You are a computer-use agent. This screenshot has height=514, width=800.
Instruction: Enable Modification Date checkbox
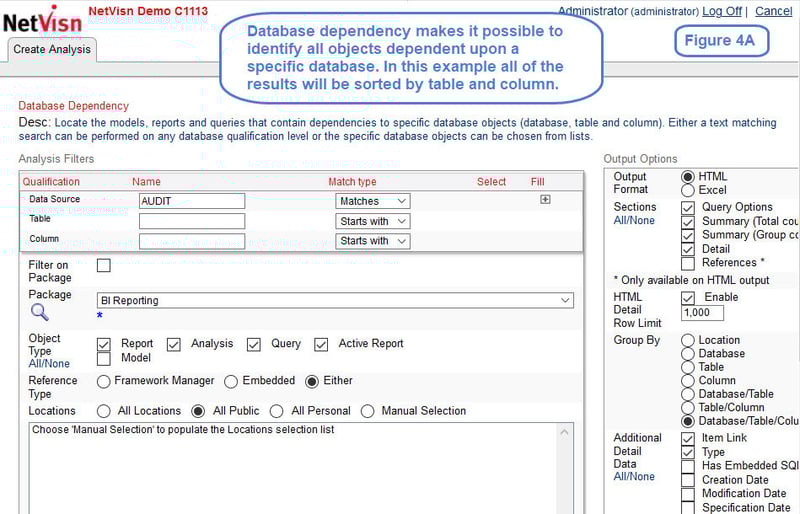pyautogui.click(x=688, y=494)
